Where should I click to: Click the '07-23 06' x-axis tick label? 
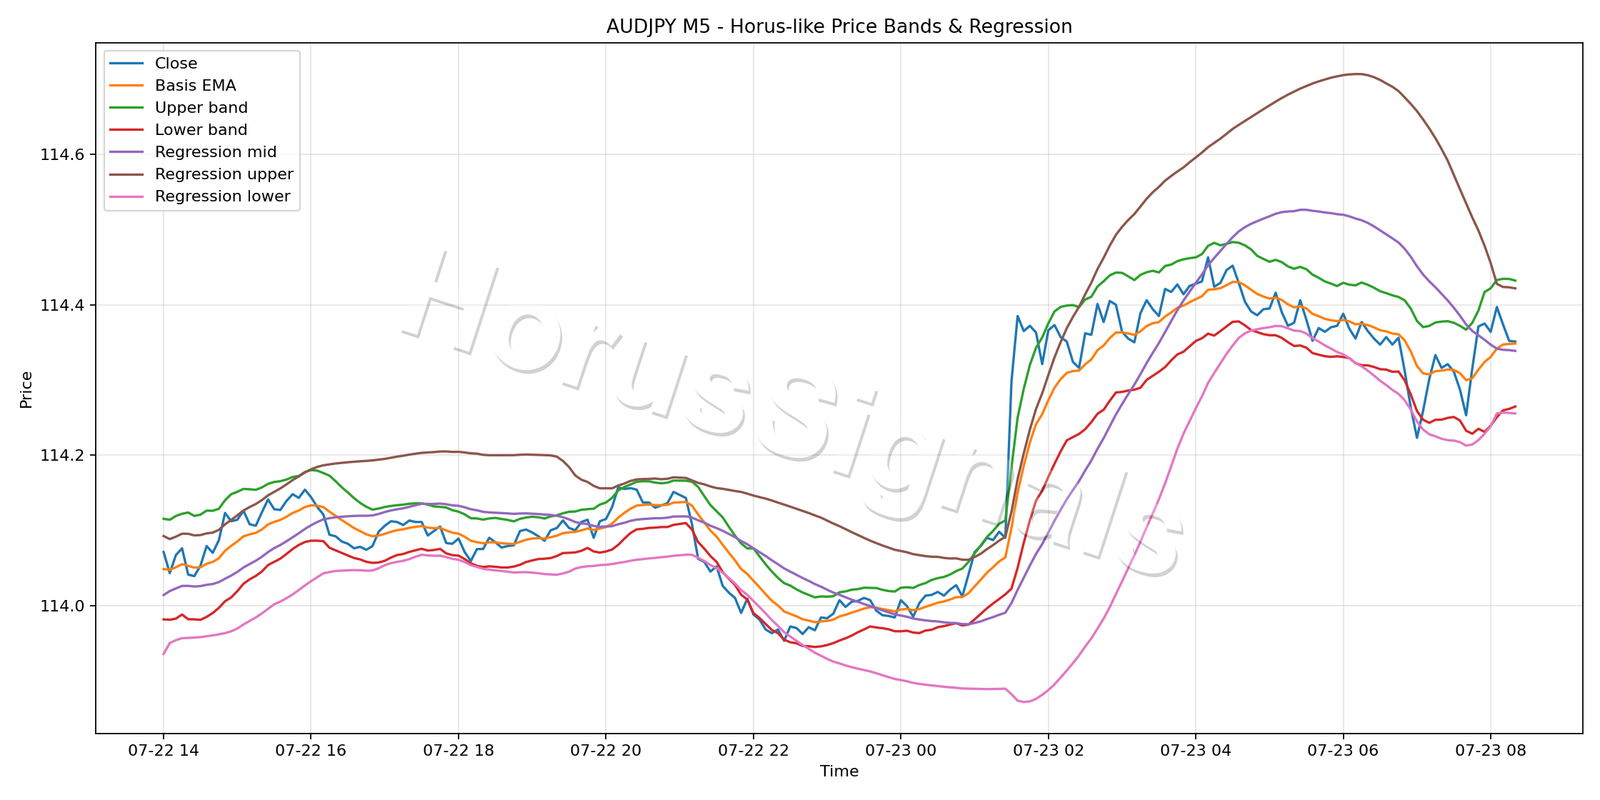click(1343, 750)
